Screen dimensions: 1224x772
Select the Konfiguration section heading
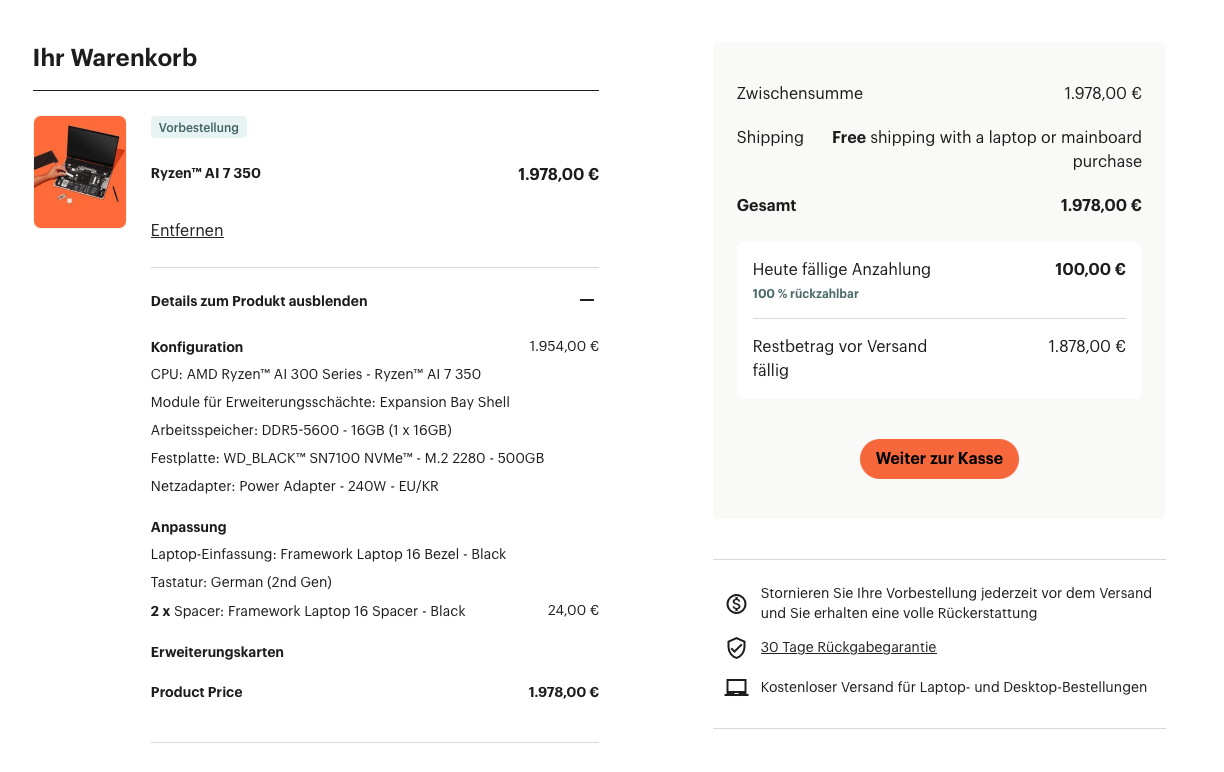(197, 347)
